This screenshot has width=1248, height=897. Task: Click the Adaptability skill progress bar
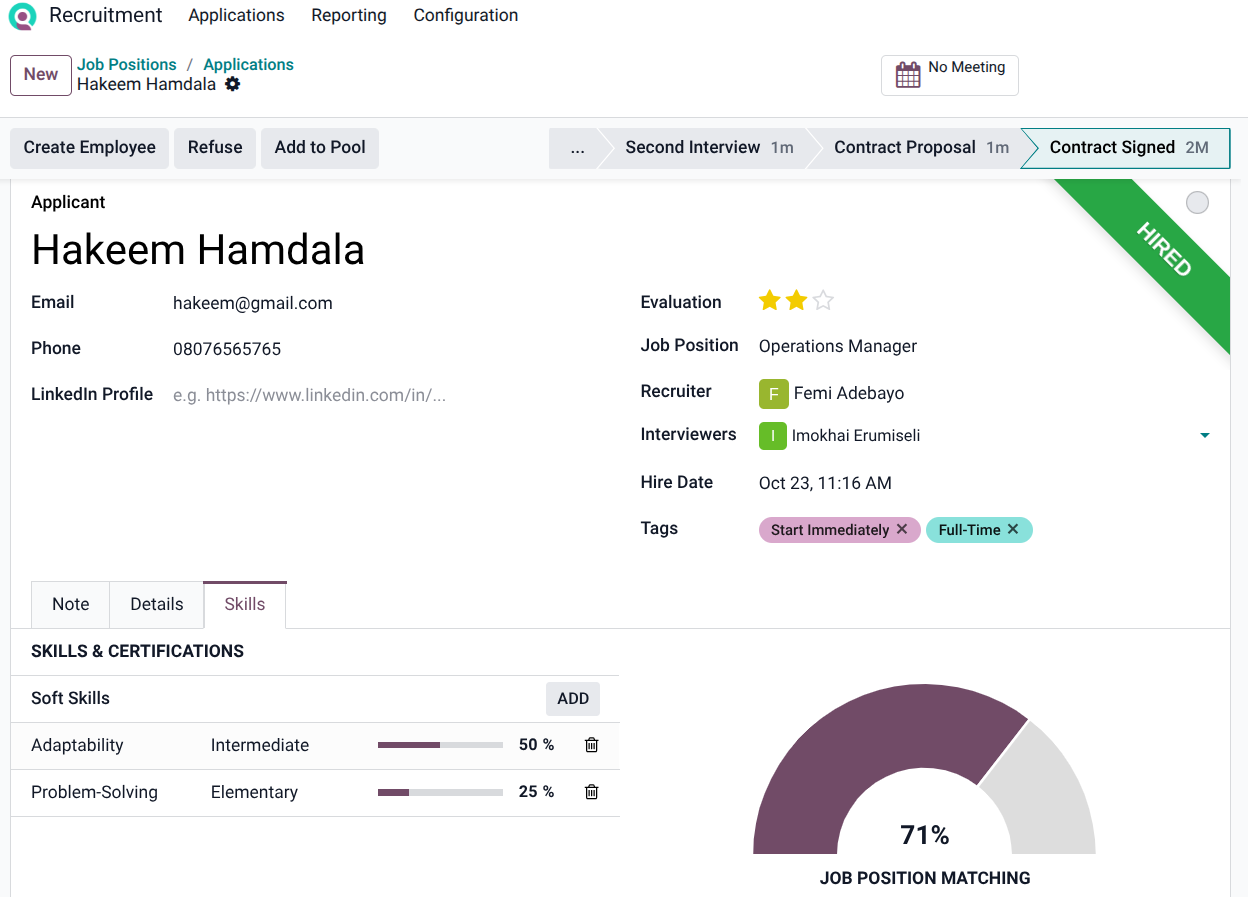coord(440,744)
